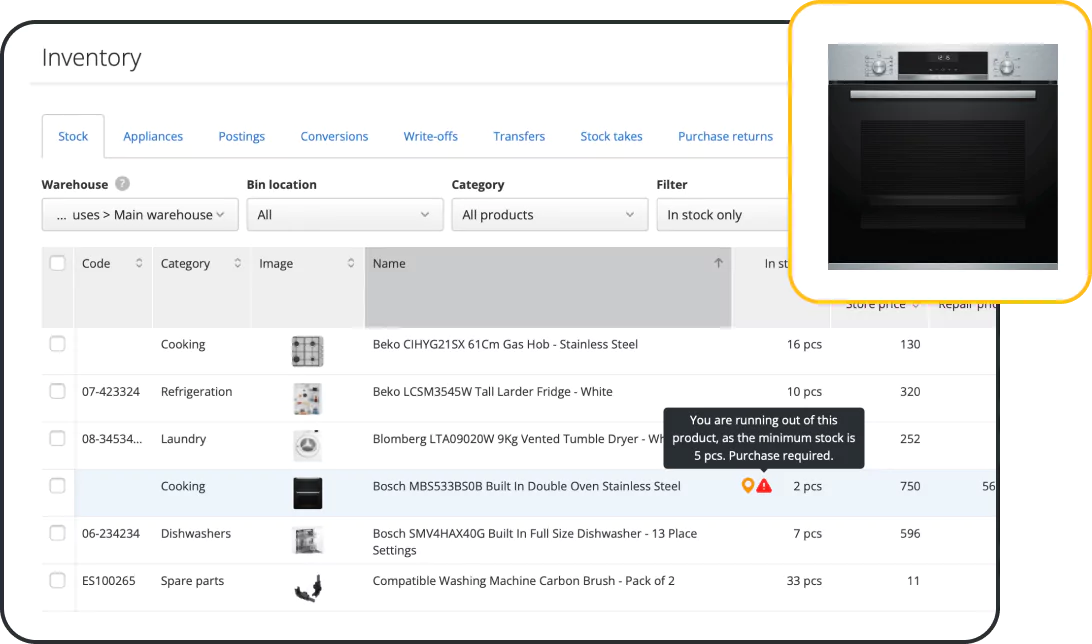The height and width of the screenshot is (644, 1092).
Task: Toggle the select-all checkbox in table header
Action: pos(57,263)
